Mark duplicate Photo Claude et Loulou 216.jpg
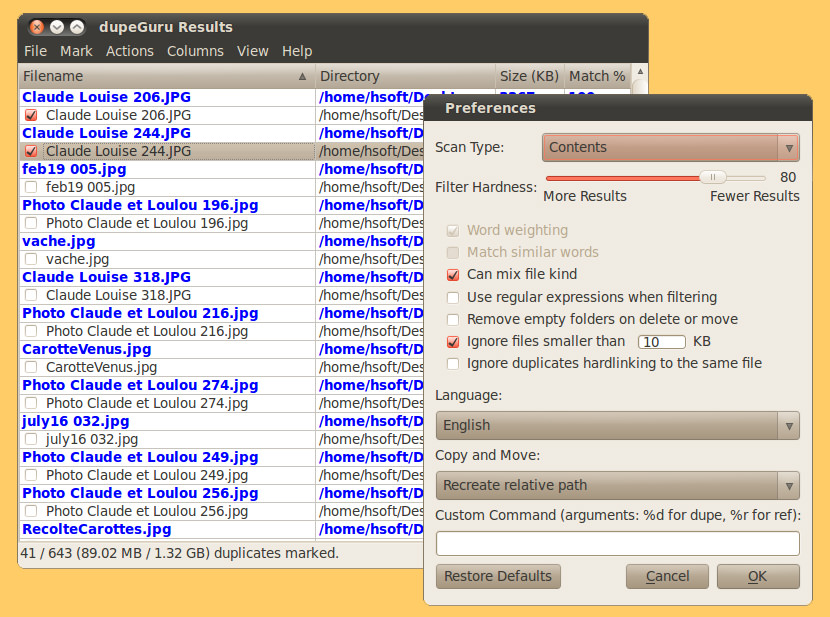 point(31,331)
